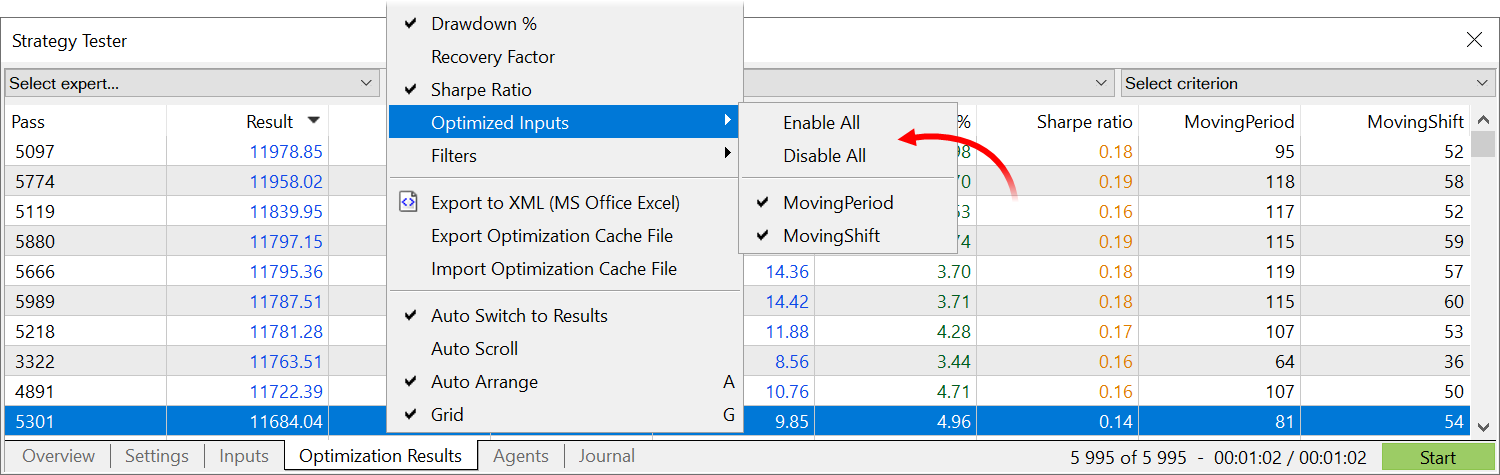The width and height of the screenshot is (1500, 475).
Task: Close the Strategy Tester window
Action: (1474, 40)
